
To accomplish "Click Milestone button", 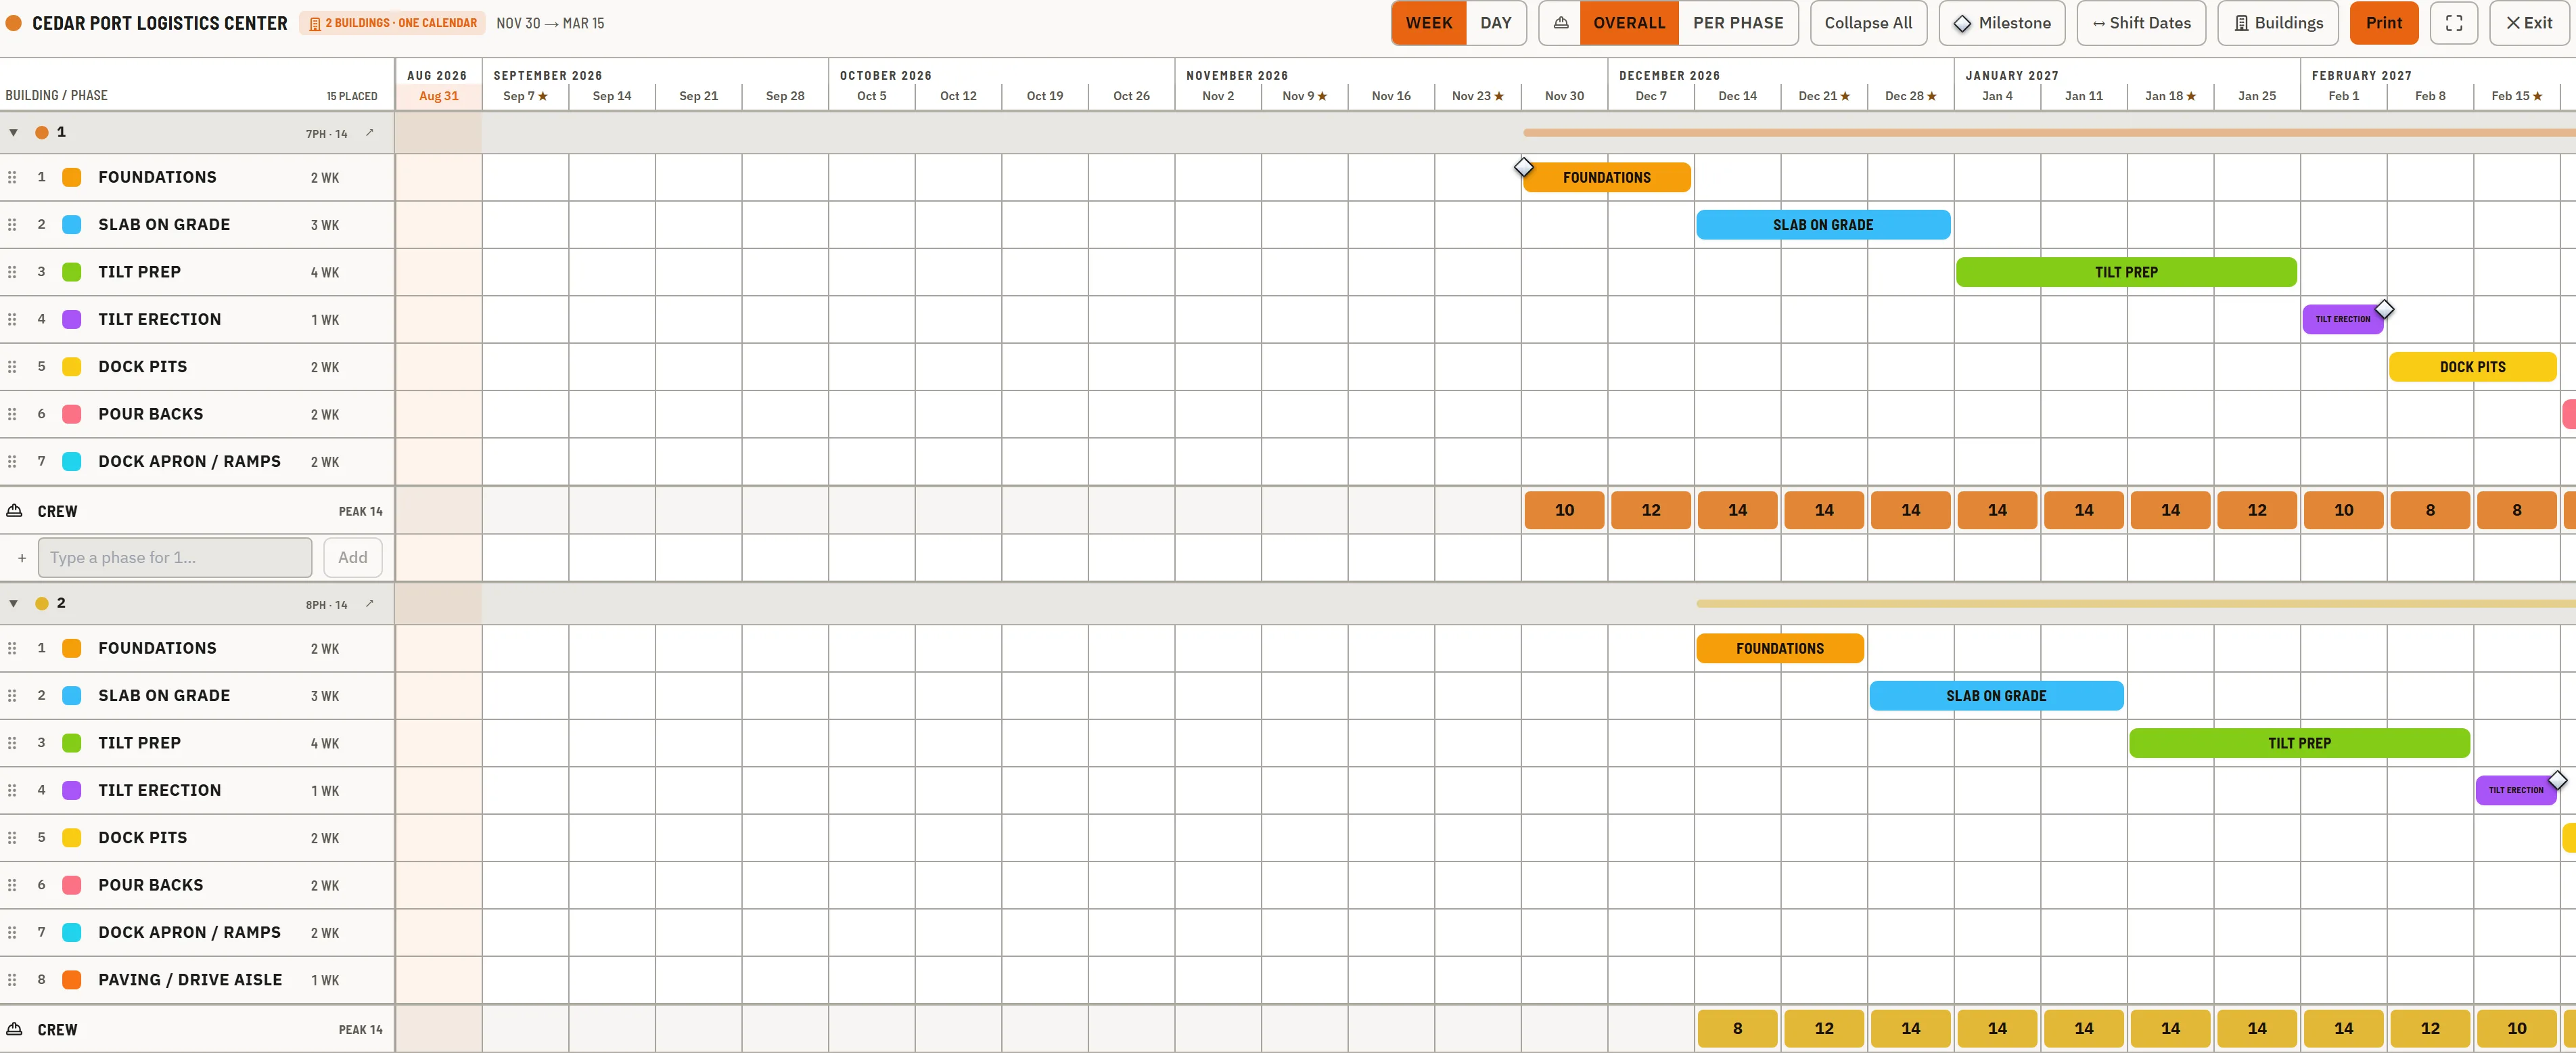I will [2002, 23].
